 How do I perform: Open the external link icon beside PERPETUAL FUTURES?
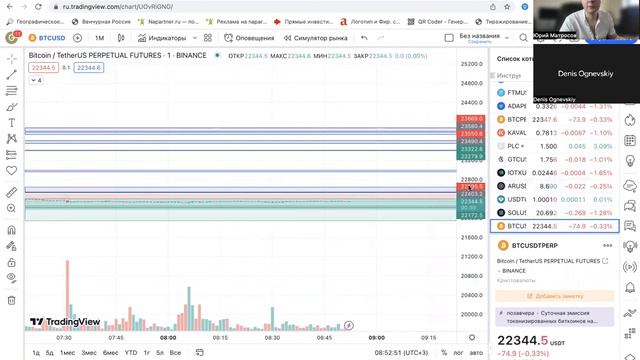[605, 261]
